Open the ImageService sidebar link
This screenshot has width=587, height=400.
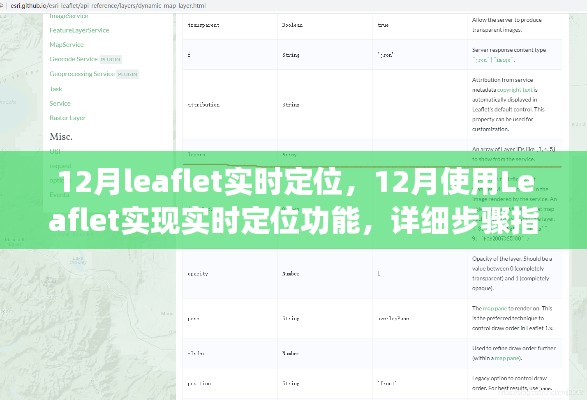click(69, 16)
